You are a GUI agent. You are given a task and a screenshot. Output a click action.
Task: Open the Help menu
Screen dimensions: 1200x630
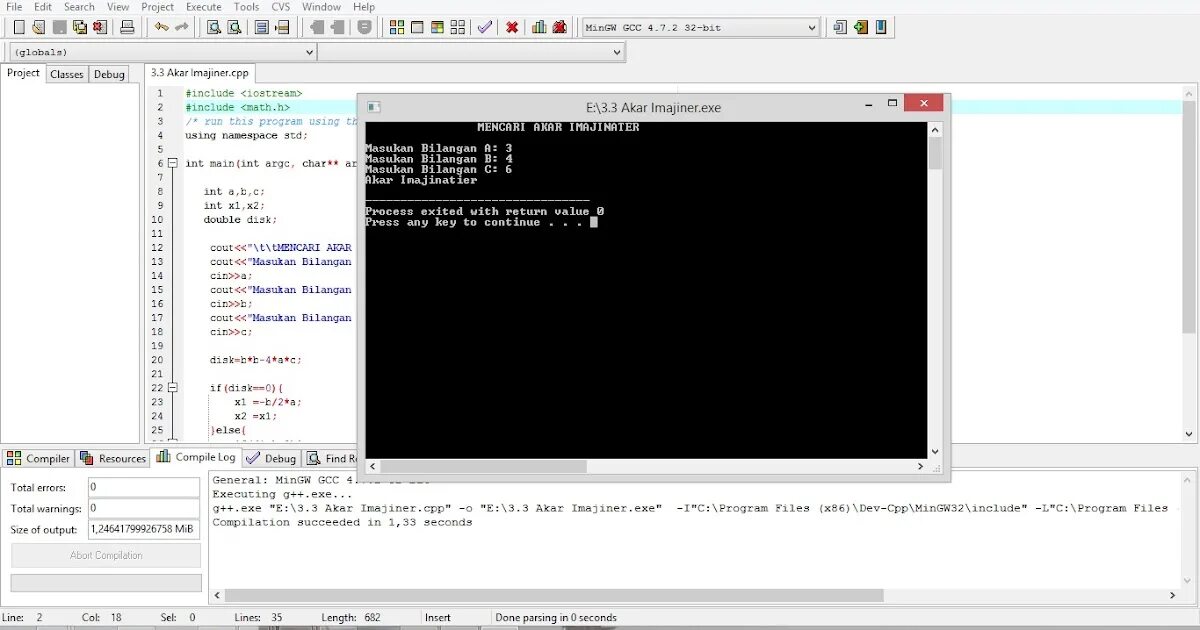[364, 7]
